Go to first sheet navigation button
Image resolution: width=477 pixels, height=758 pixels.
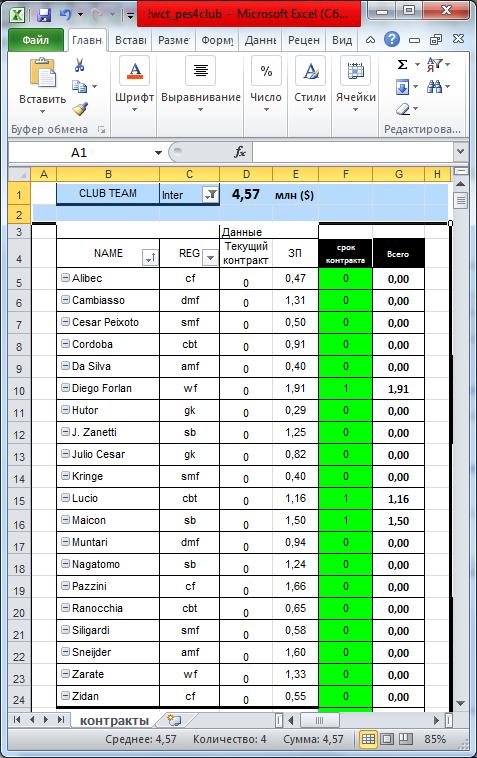point(17,720)
